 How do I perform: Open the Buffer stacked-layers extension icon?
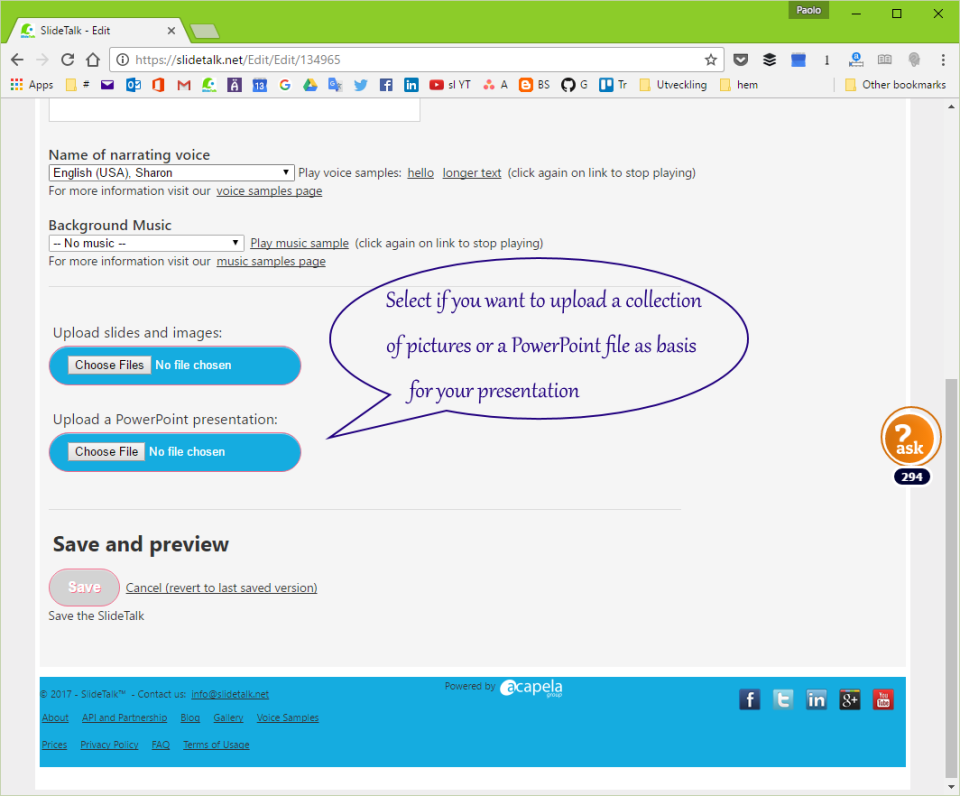[770, 59]
